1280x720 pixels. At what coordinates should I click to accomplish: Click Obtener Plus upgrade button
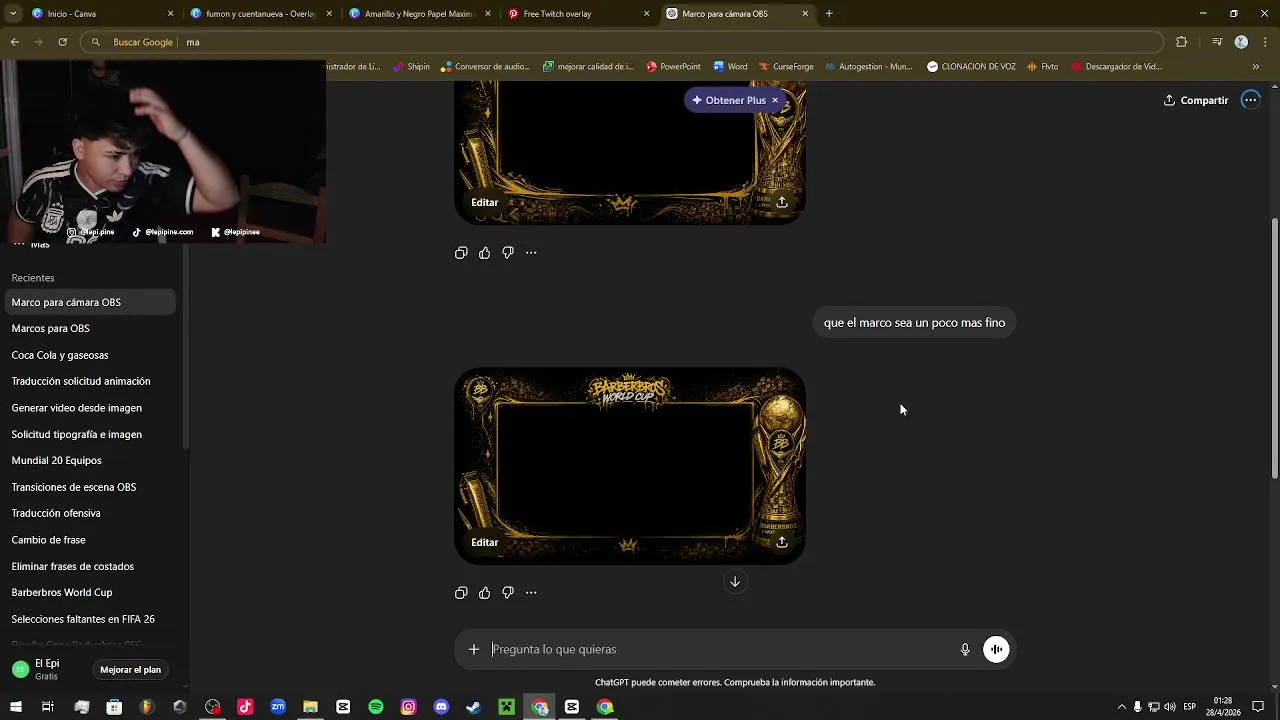click(728, 100)
